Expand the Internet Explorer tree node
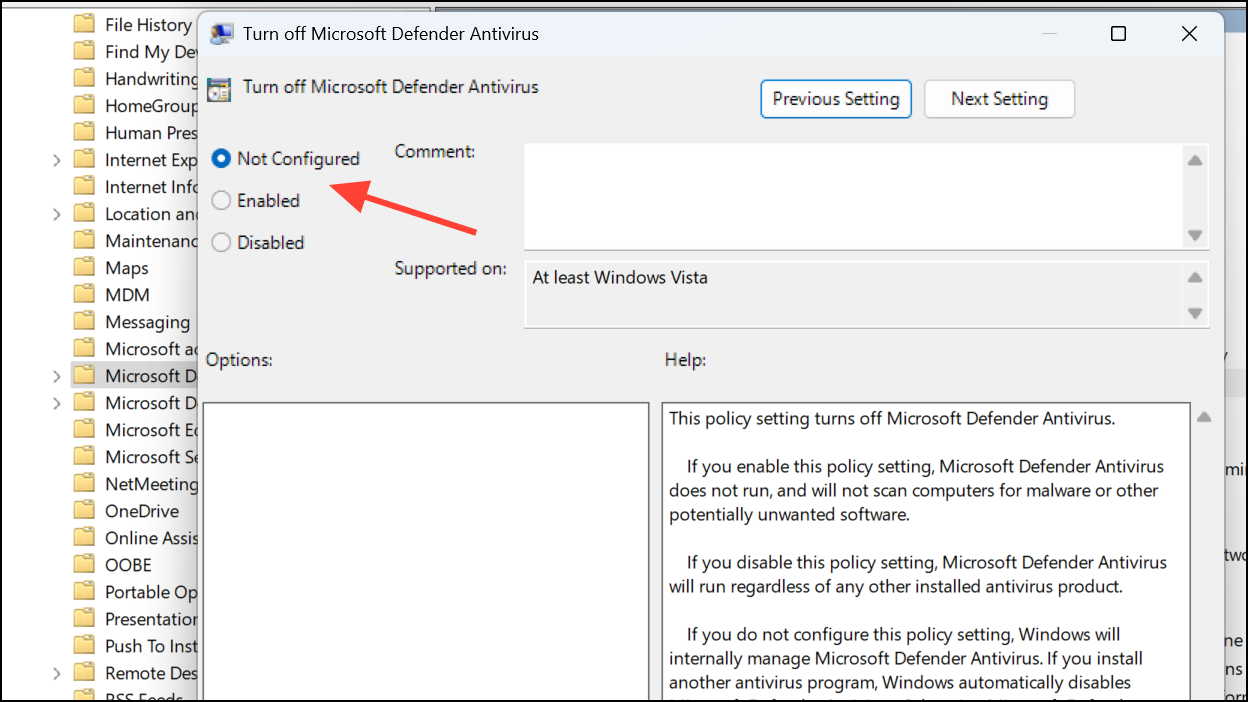The width and height of the screenshot is (1248, 702). pyautogui.click(x=59, y=159)
